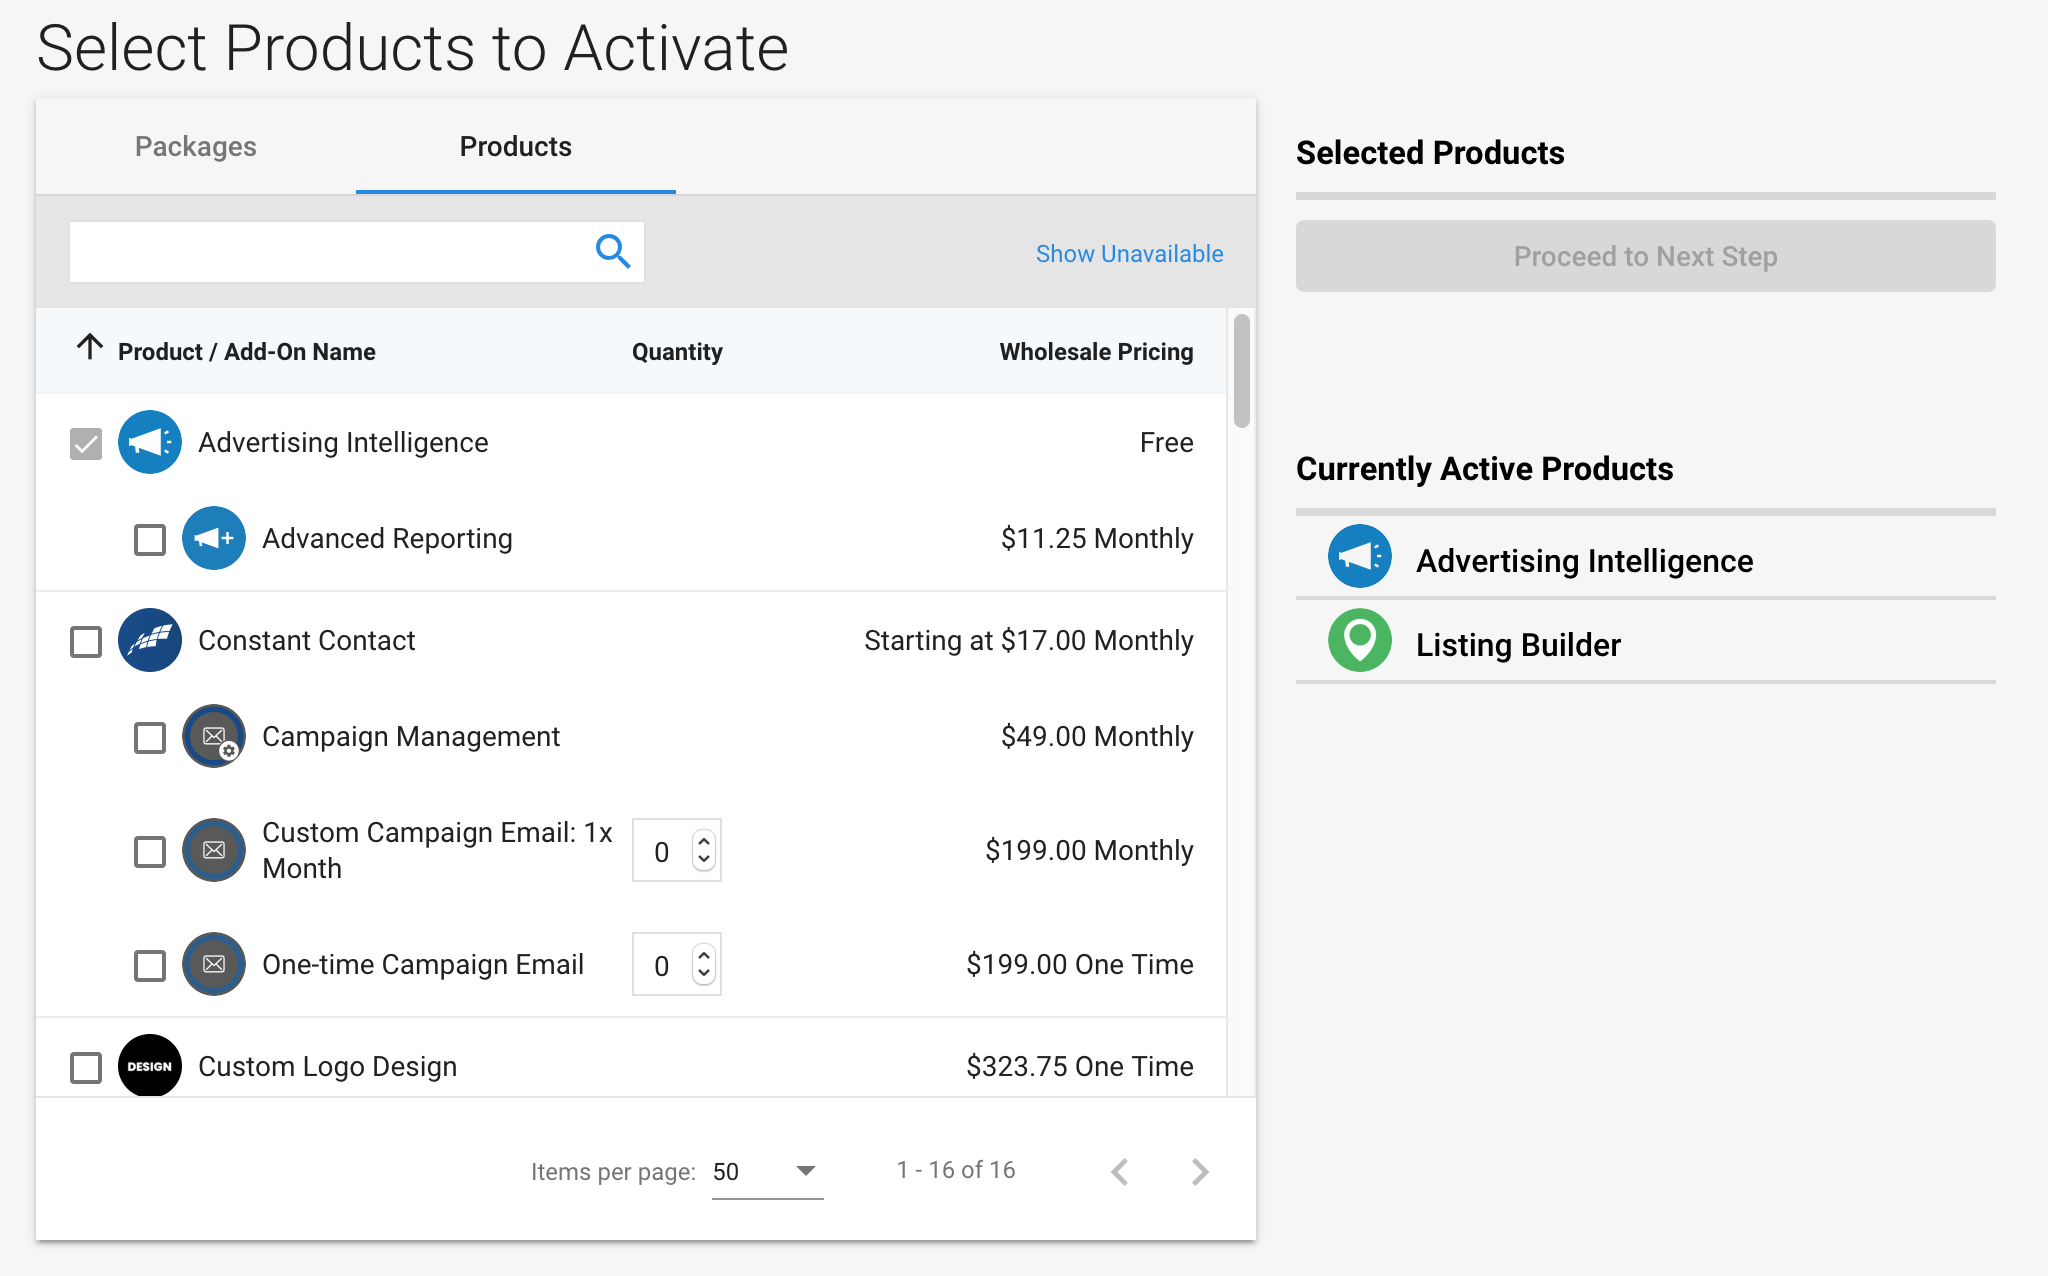This screenshot has width=2048, height=1276.
Task: Go to the previous page arrow
Action: point(1120,1171)
